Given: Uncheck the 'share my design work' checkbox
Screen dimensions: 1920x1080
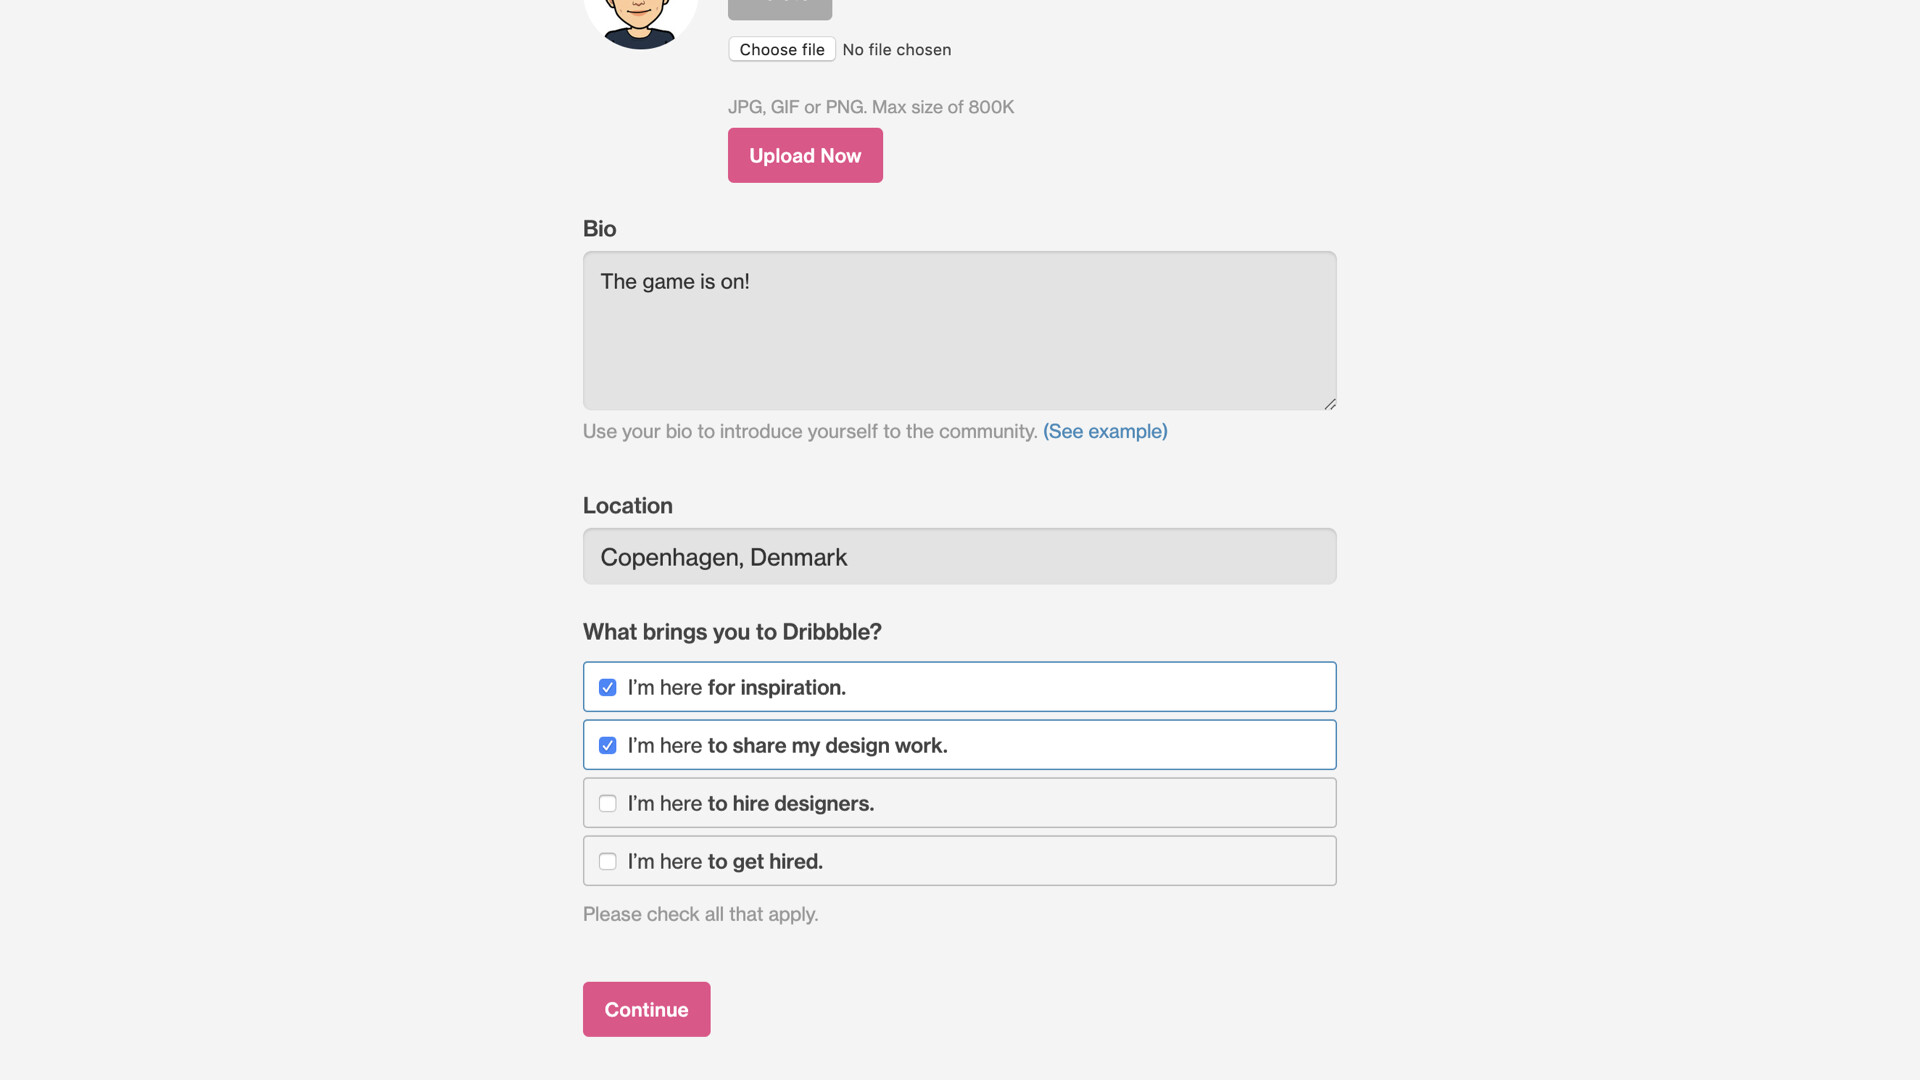Looking at the screenshot, I should (x=607, y=746).
